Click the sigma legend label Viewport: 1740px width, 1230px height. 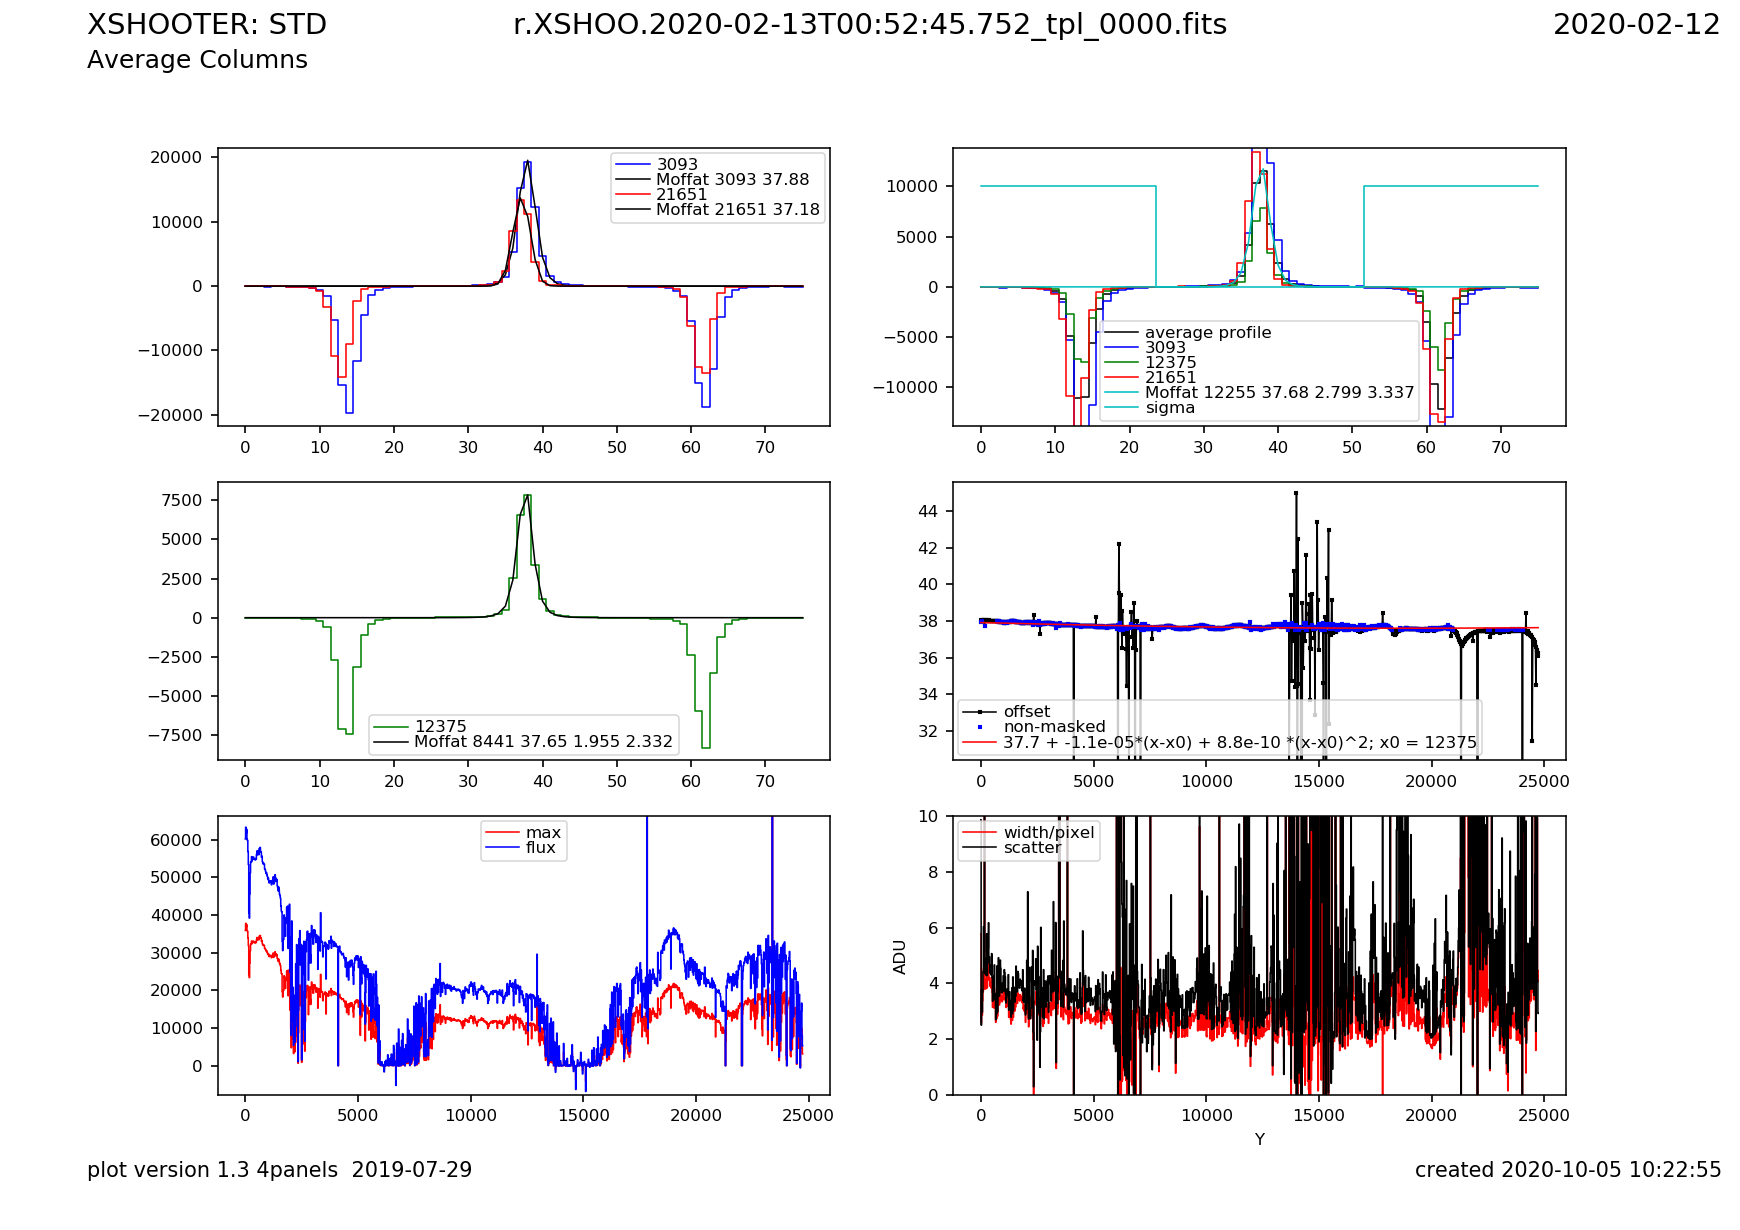1169,408
